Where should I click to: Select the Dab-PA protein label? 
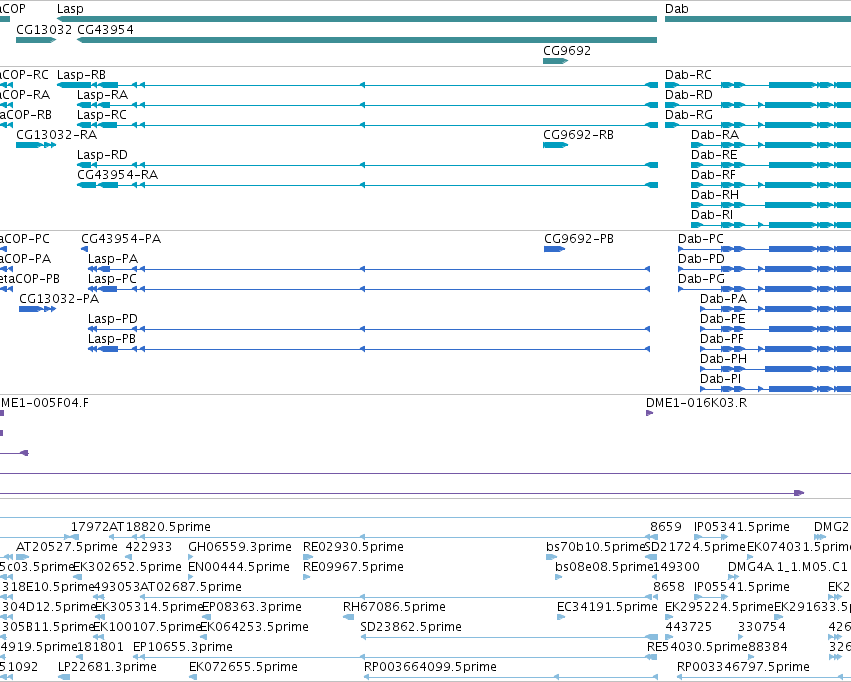click(723, 299)
